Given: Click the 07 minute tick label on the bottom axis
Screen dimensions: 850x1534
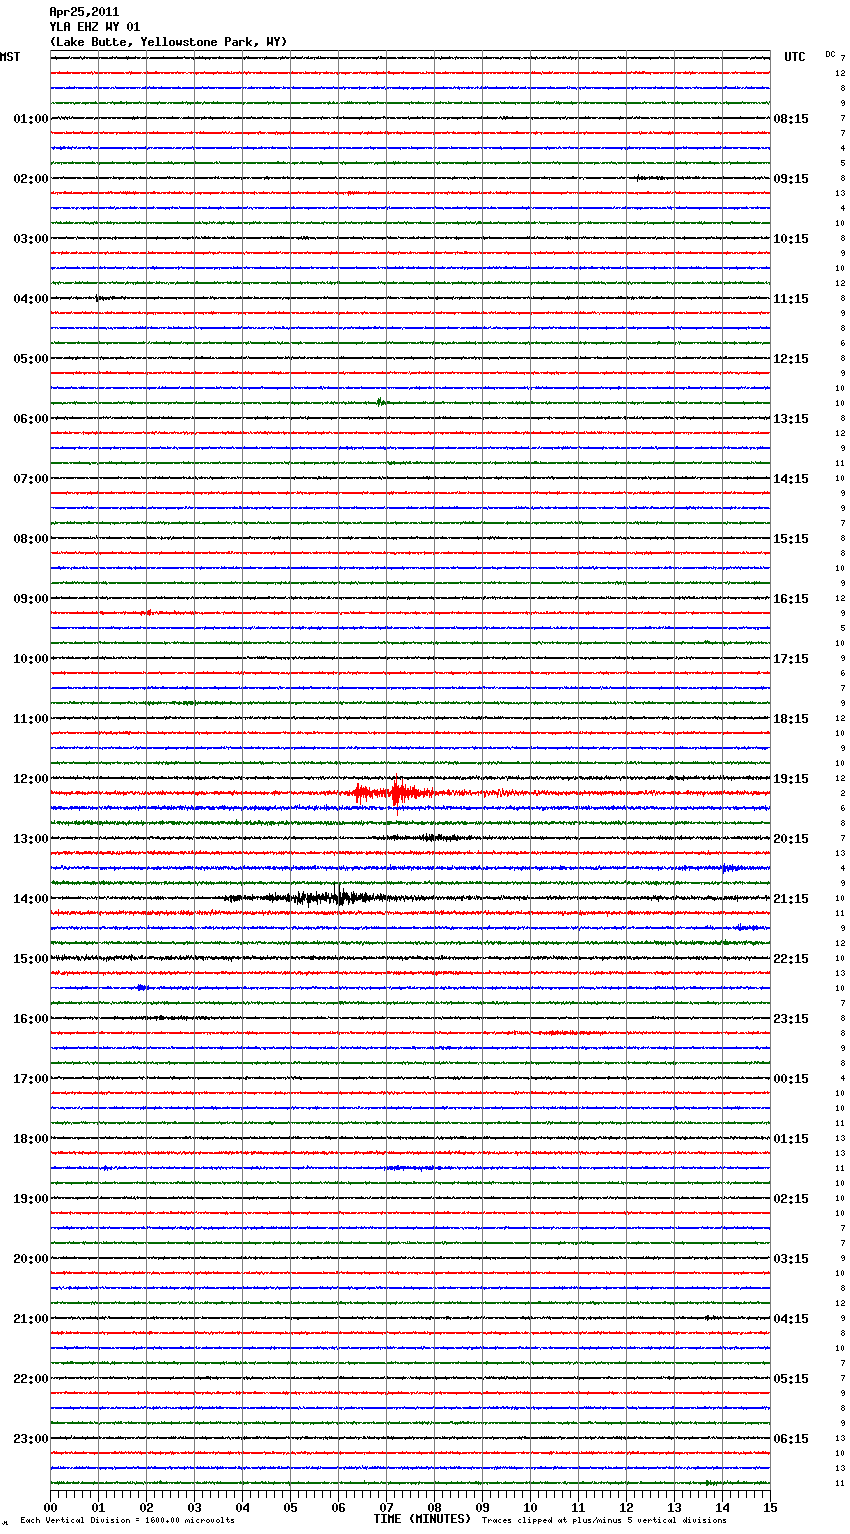Looking at the screenshot, I should click(386, 1507).
